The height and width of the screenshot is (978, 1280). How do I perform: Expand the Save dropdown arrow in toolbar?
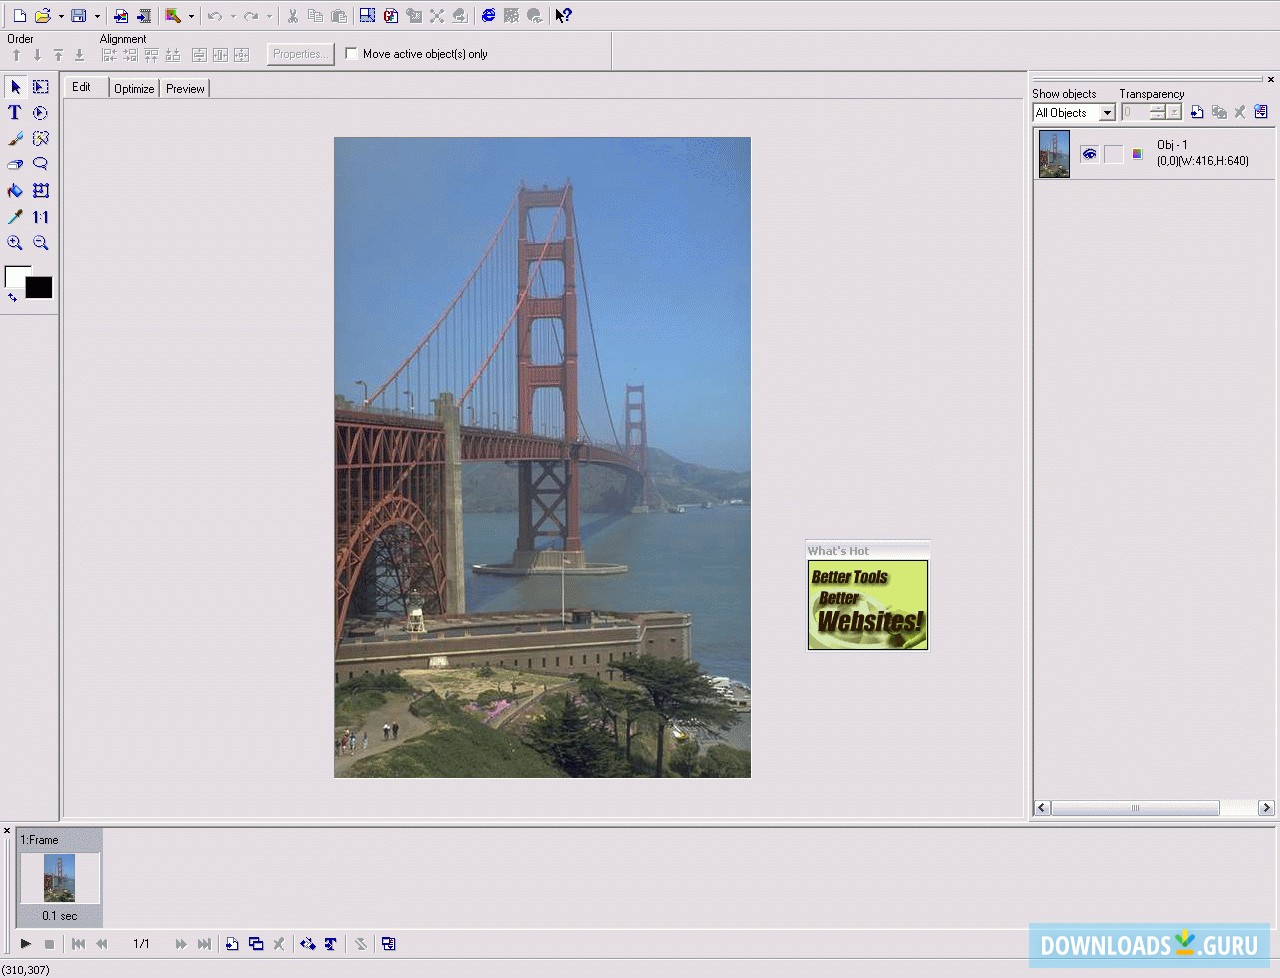97,16
